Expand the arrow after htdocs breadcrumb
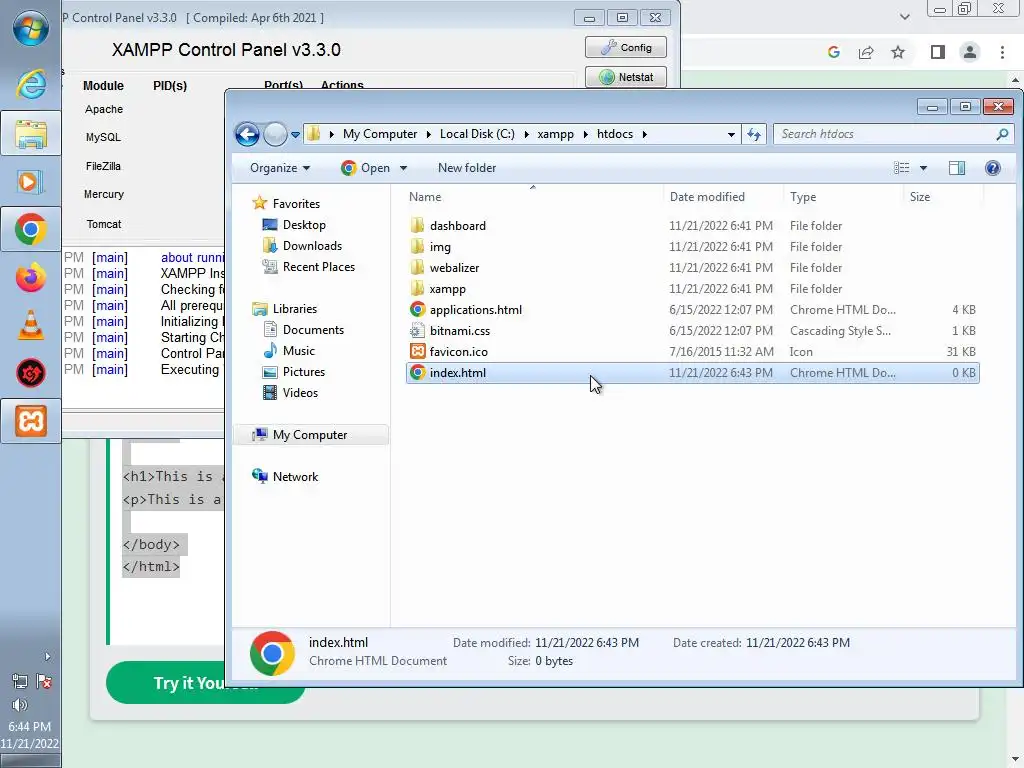This screenshot has width=1024, height=768. (645, 135)
